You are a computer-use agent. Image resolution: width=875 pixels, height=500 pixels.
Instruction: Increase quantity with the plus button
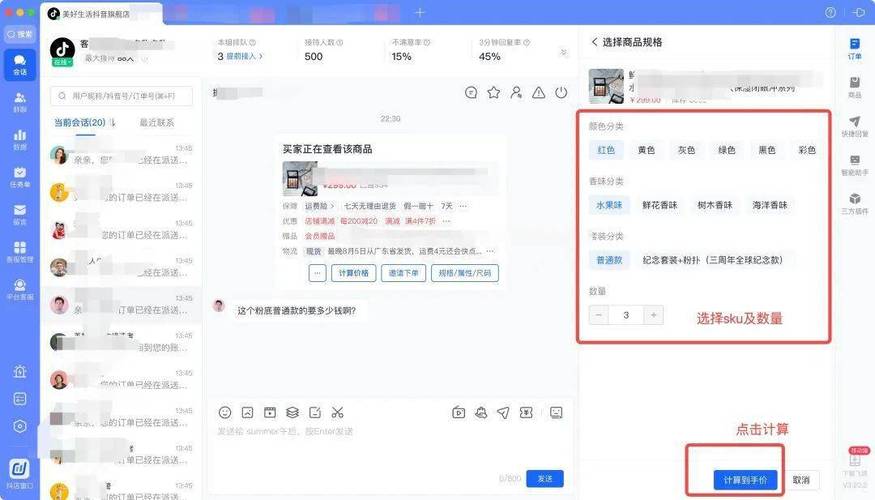[653, 315]
